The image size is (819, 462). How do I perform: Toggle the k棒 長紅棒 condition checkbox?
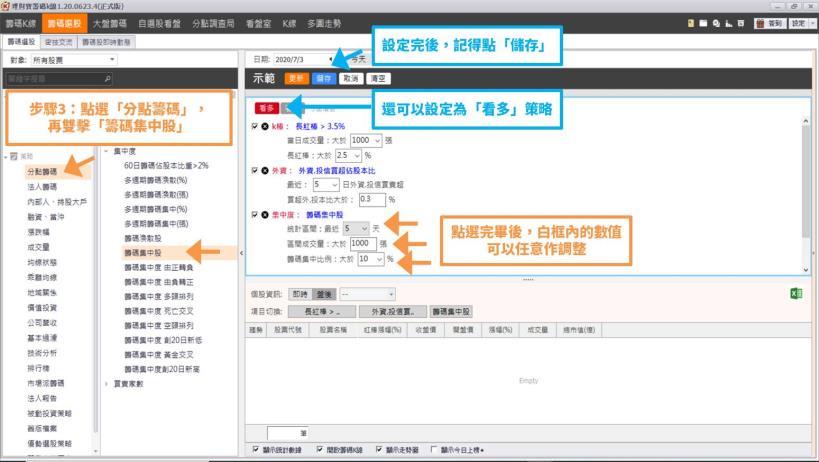(255, 126)
